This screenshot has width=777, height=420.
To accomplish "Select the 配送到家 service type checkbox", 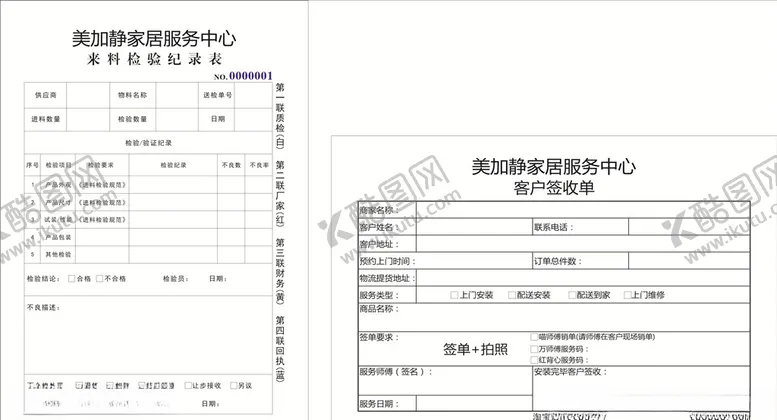I will 572,295.
